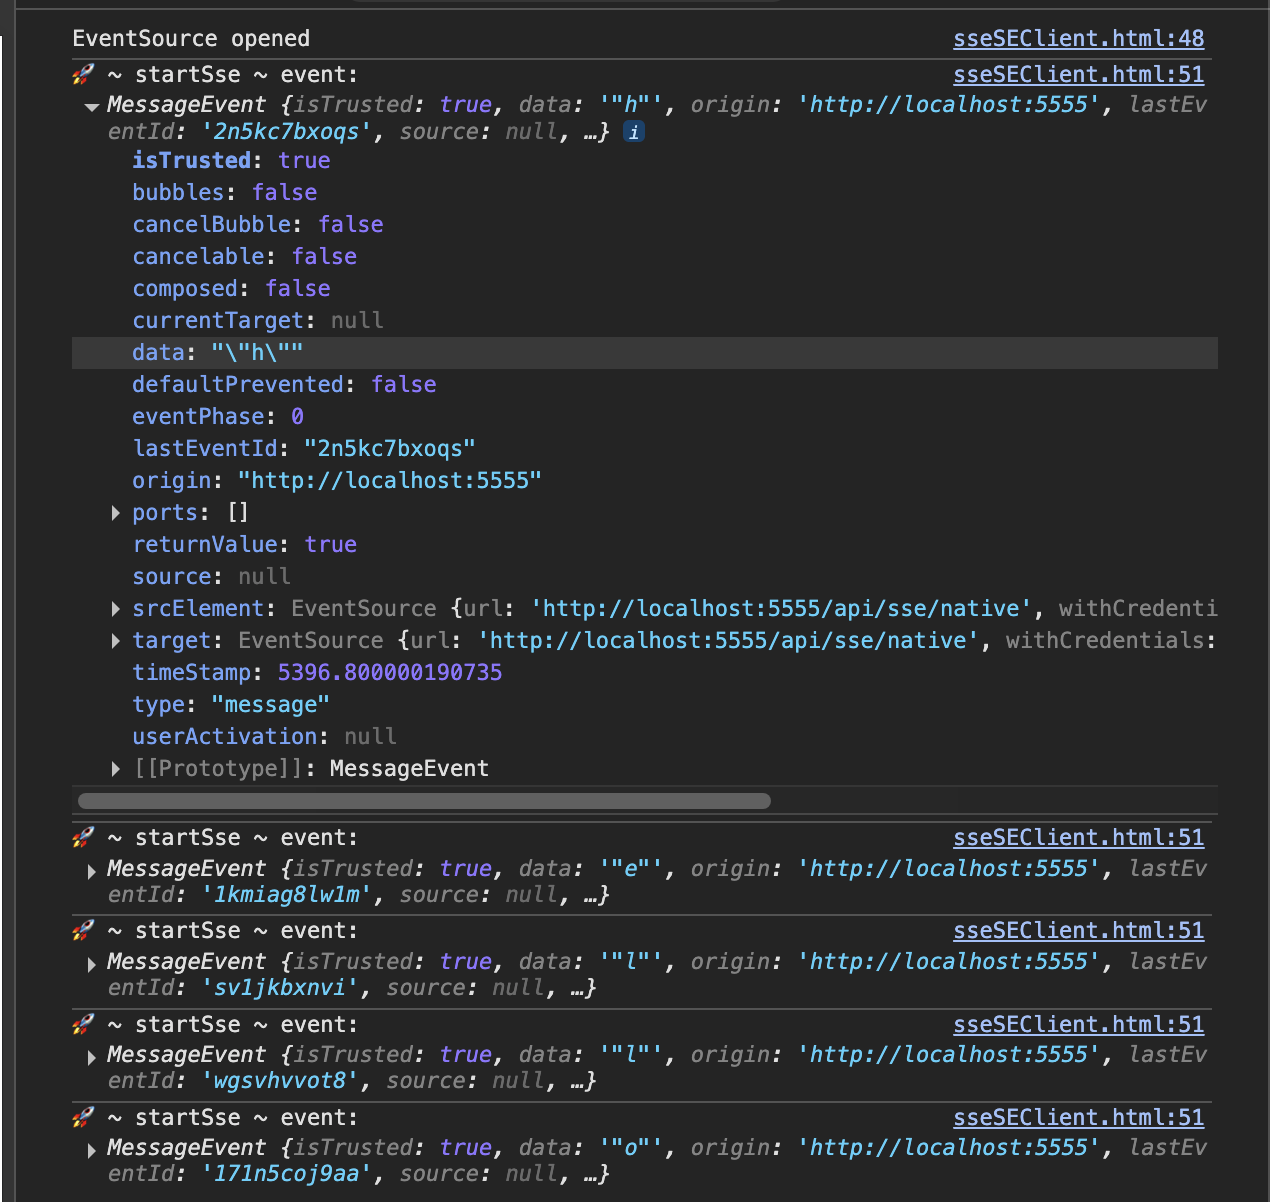Expand the MessageEvent with data "o"

(92, 1149)
